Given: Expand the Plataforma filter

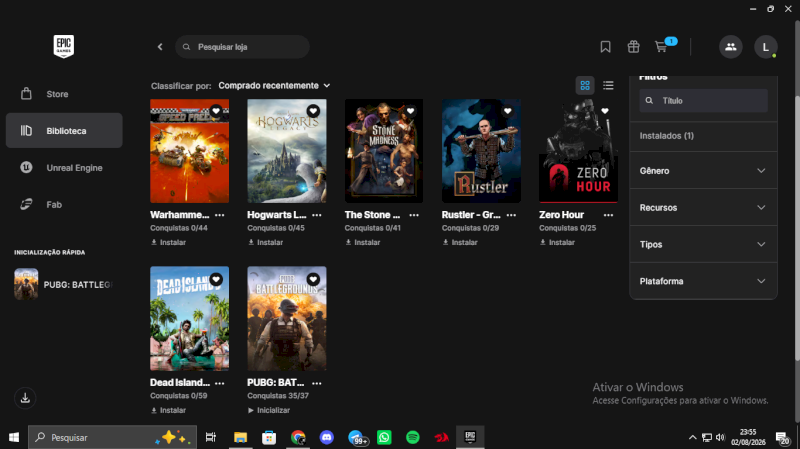Looking at the screenshot, I should pos(704,281).
